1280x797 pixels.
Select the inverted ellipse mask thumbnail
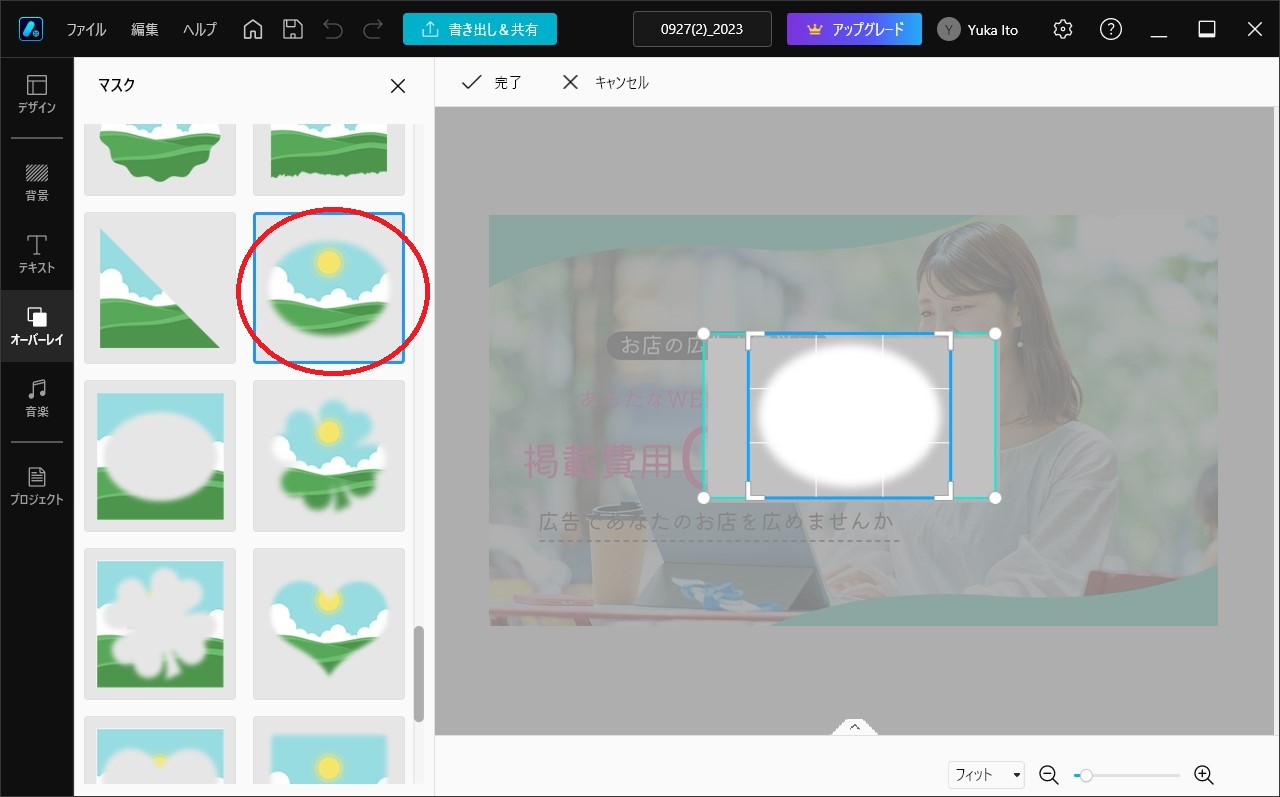[160, 456]
